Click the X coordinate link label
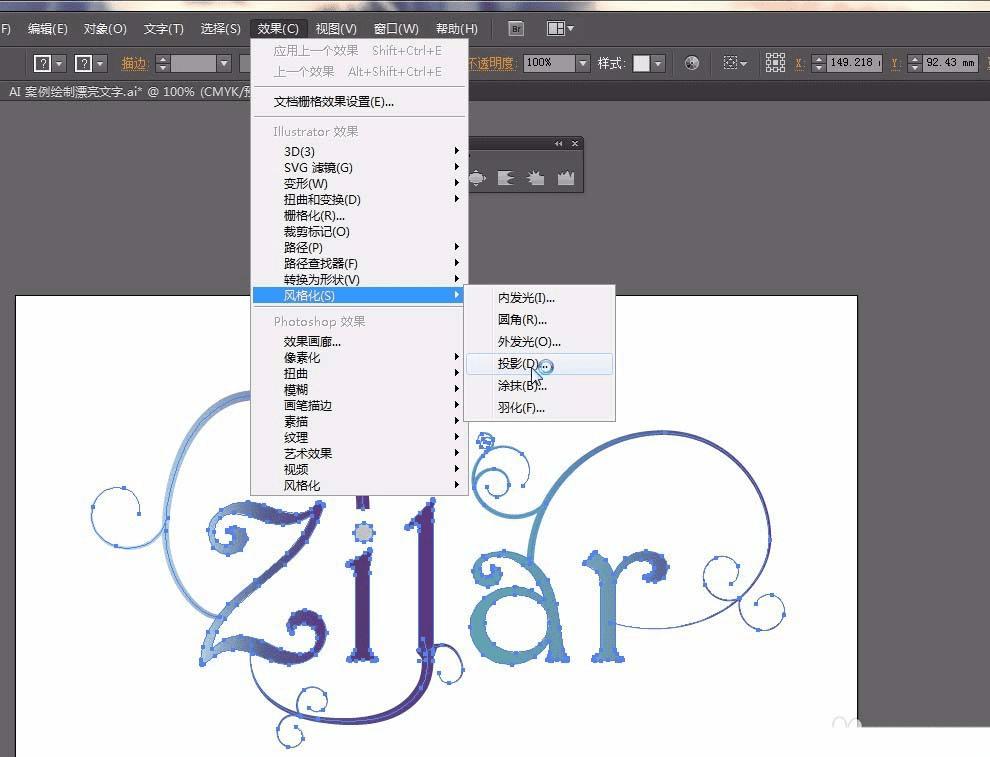The width and height of the screenshot is (990, 757). pyautogui.click(x=799, y=63)
